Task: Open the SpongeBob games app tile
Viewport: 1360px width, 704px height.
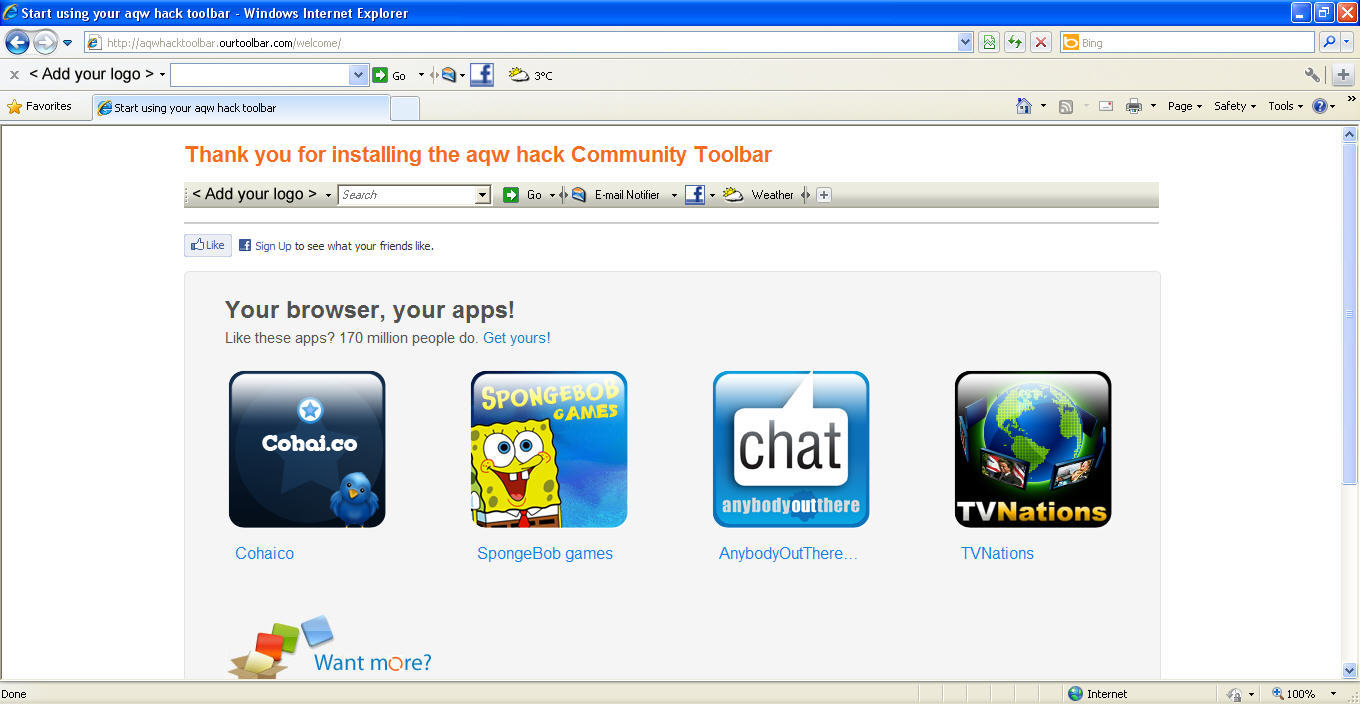Action: click(x=548, y=449)
